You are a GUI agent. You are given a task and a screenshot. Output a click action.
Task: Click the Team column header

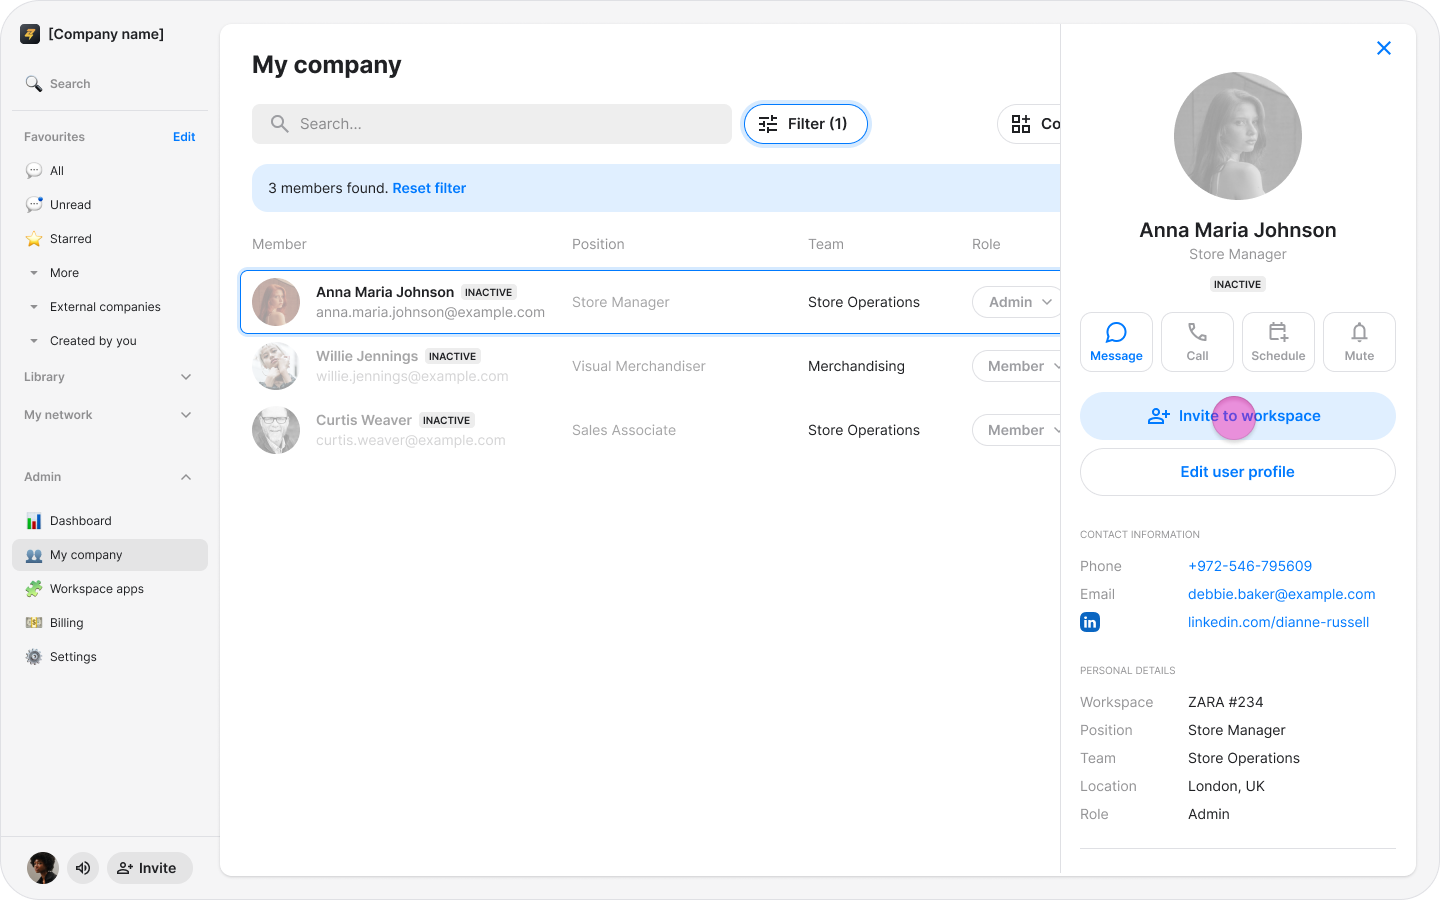tap(826, 244)
